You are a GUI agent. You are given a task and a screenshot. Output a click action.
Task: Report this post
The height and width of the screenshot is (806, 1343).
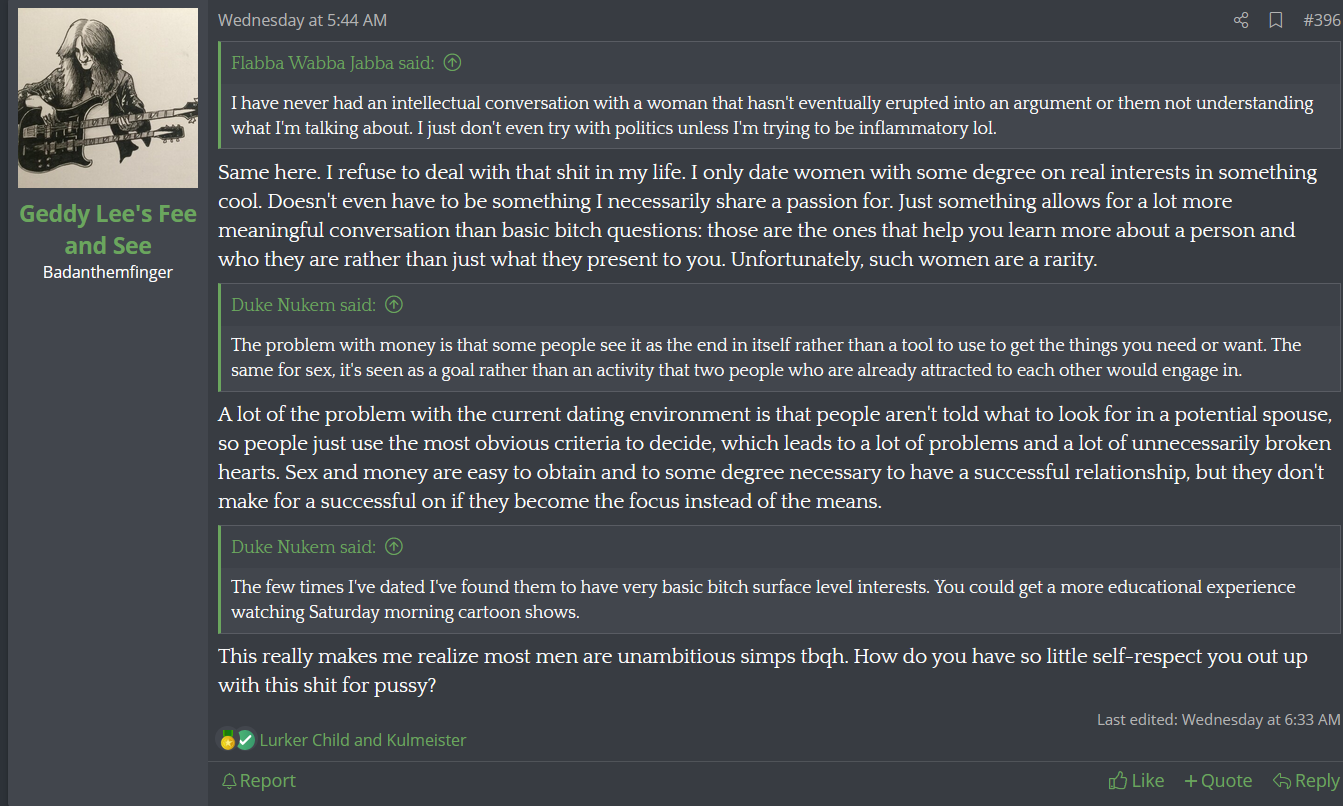pyautogui.click(x=258, y=781)
